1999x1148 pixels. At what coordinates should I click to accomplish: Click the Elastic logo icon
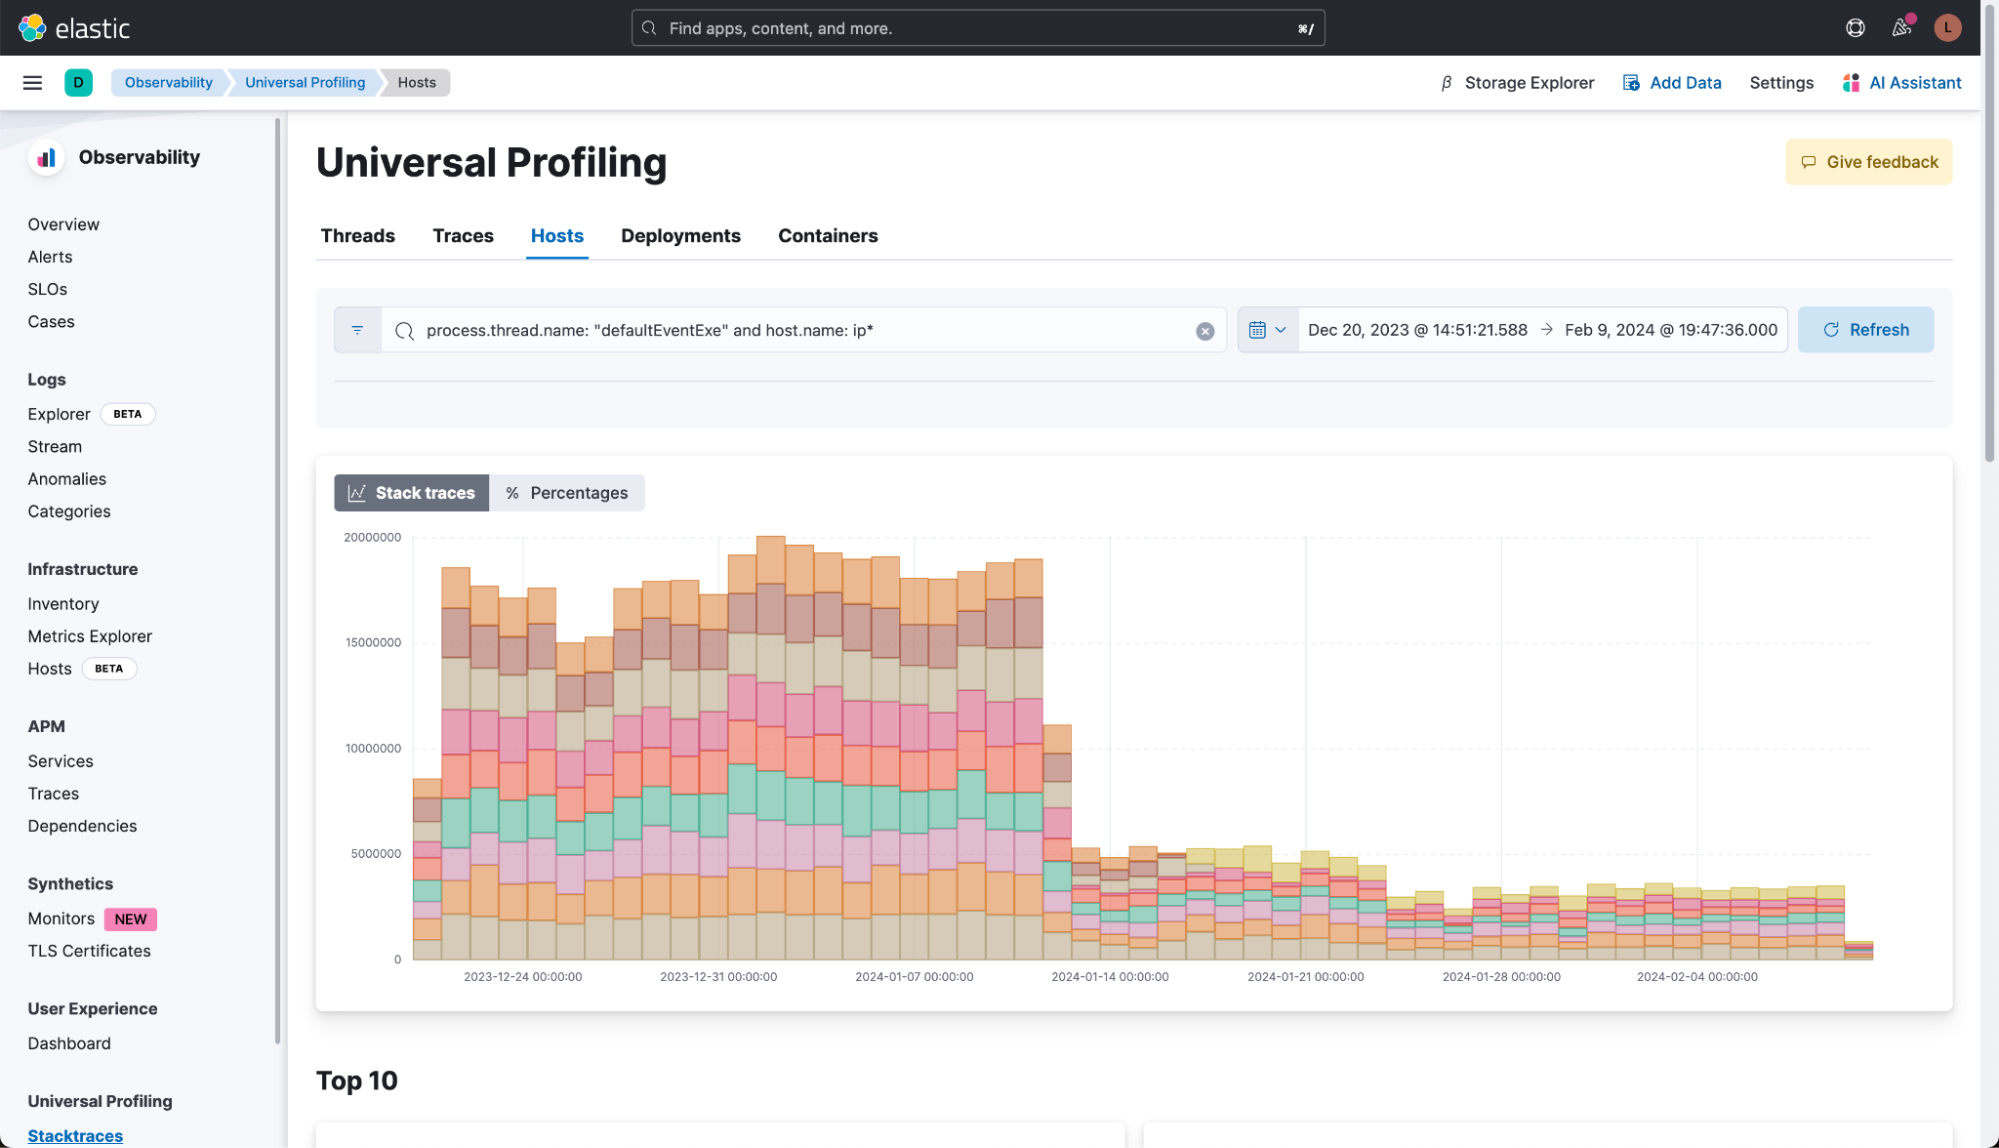point(32,28)
